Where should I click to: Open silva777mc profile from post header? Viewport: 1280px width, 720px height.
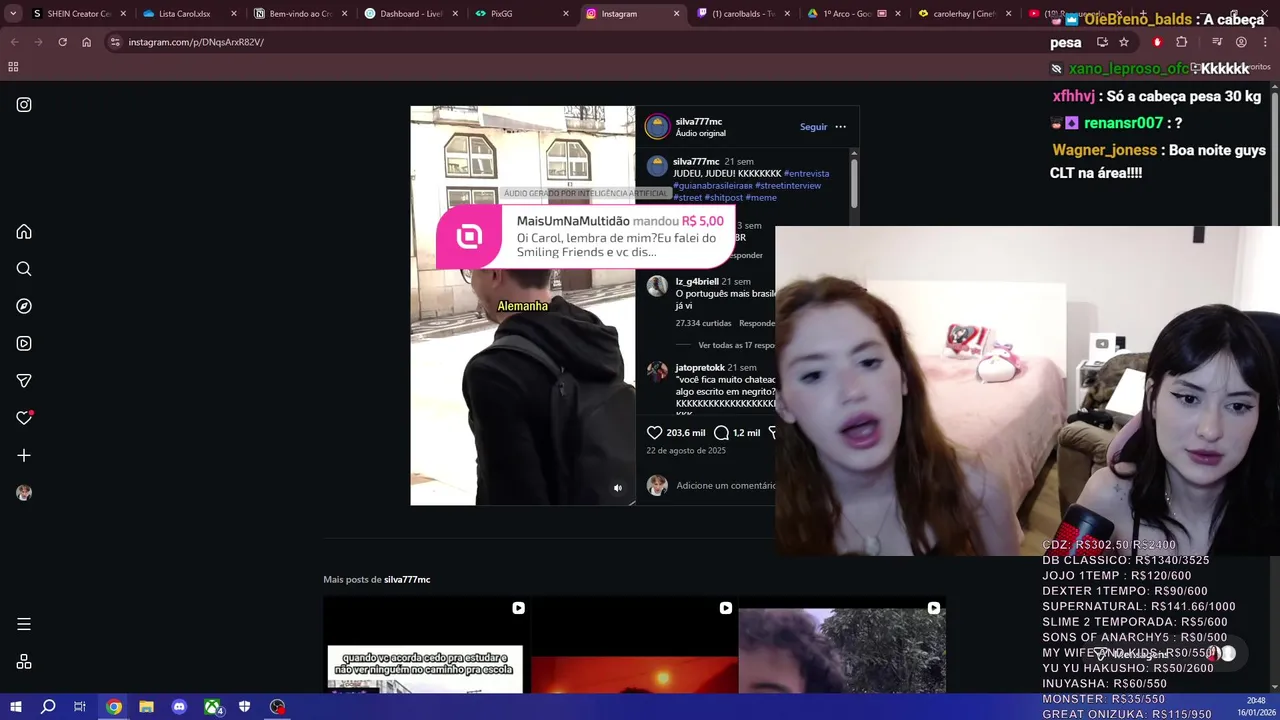click(x=698, y=121)
